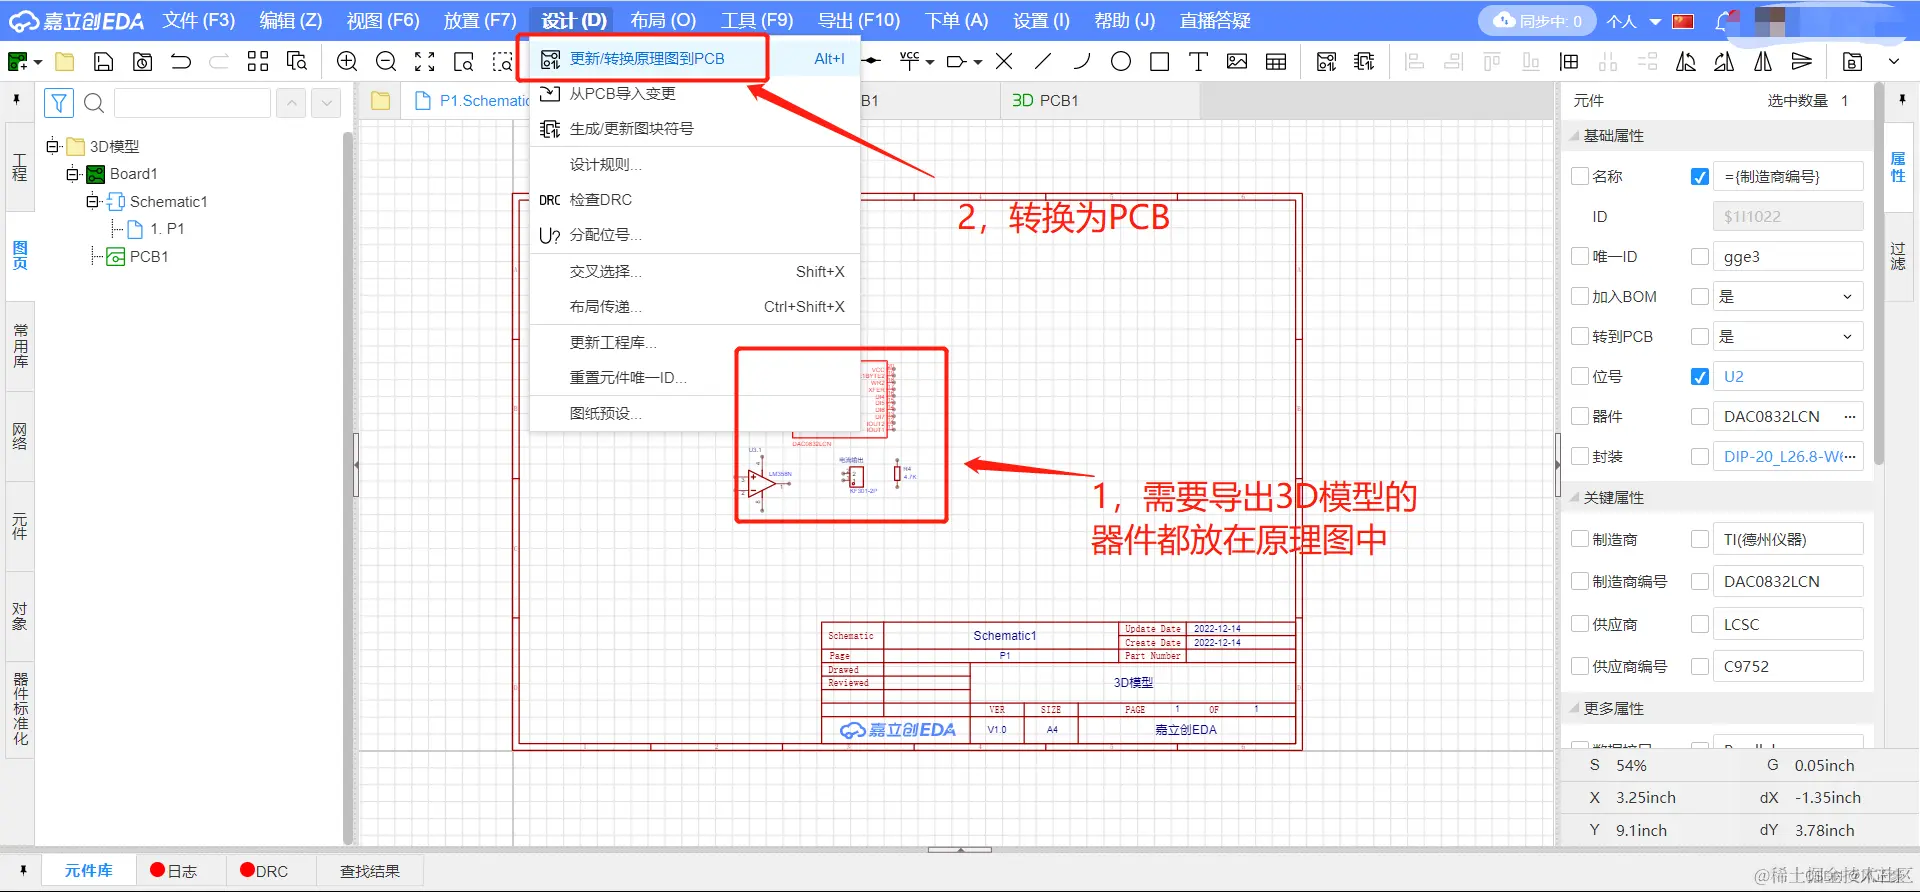Click the 位号 value field U2

[x=1788, y=376]
